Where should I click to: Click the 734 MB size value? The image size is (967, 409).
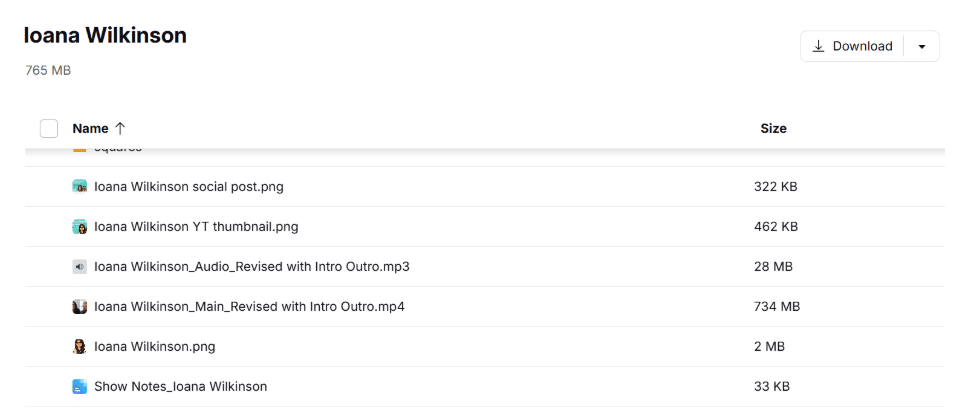click(x=777, y=307)
